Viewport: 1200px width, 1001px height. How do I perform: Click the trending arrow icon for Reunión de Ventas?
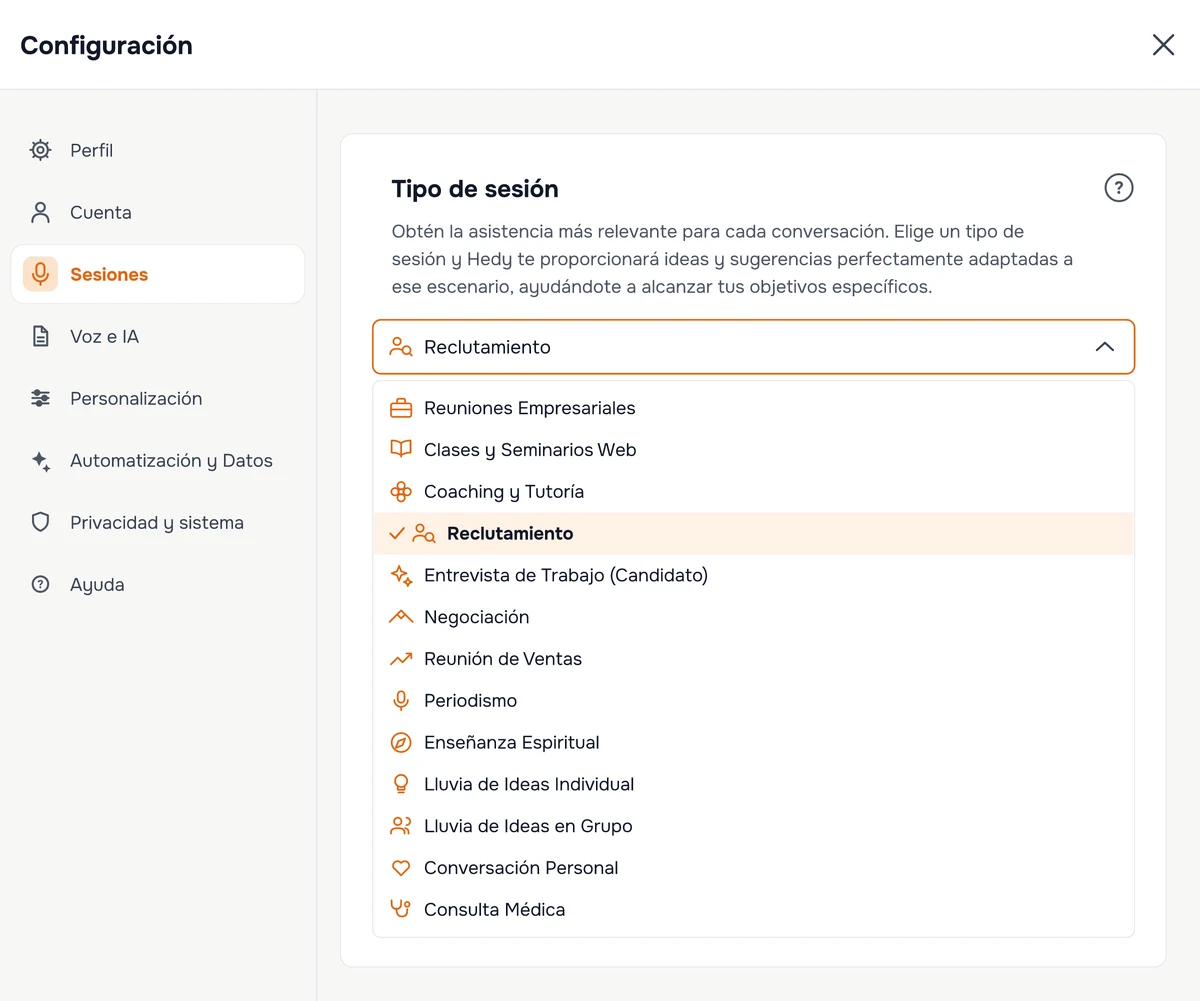click(x=401, y=659)
